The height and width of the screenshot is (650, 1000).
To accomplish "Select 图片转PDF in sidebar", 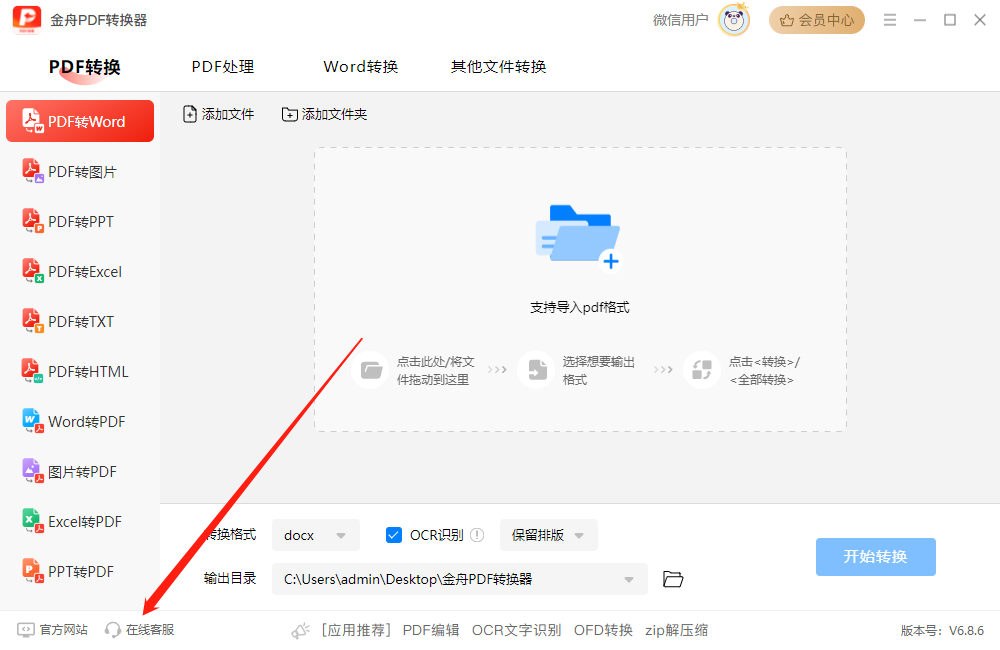I will (80, 471).
